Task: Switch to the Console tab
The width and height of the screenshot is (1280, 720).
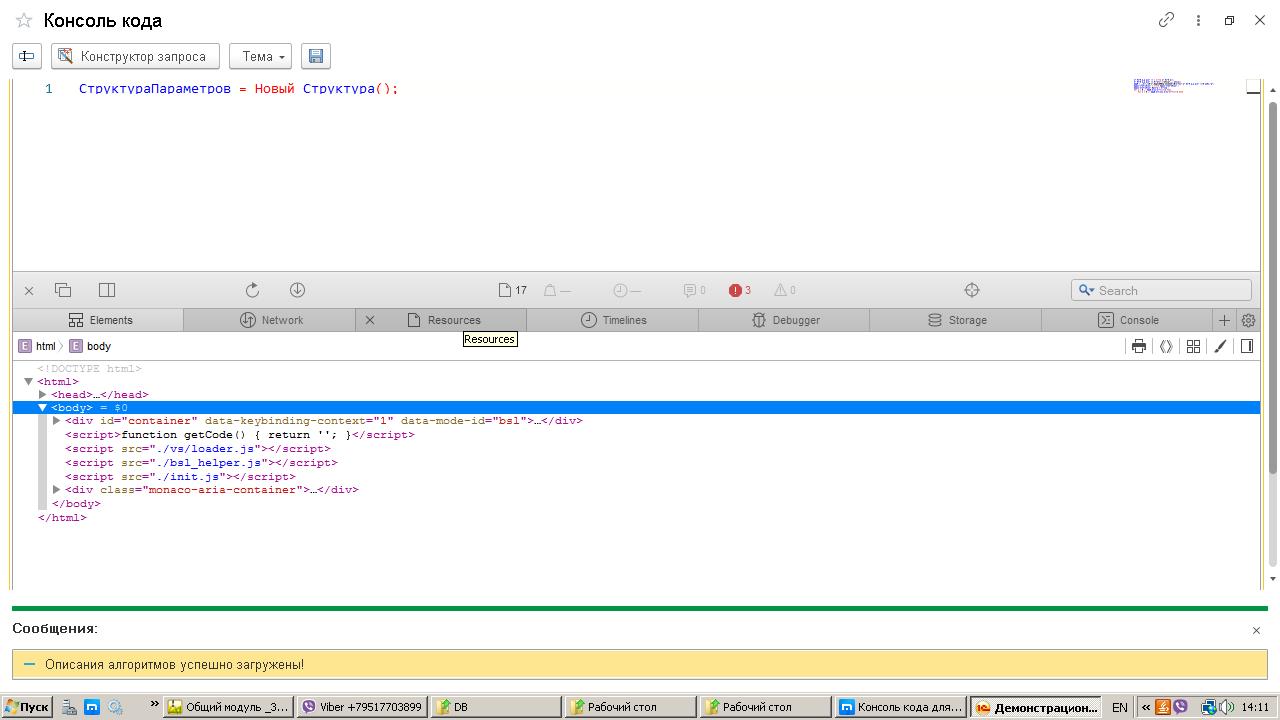Action: [1127, 320]
